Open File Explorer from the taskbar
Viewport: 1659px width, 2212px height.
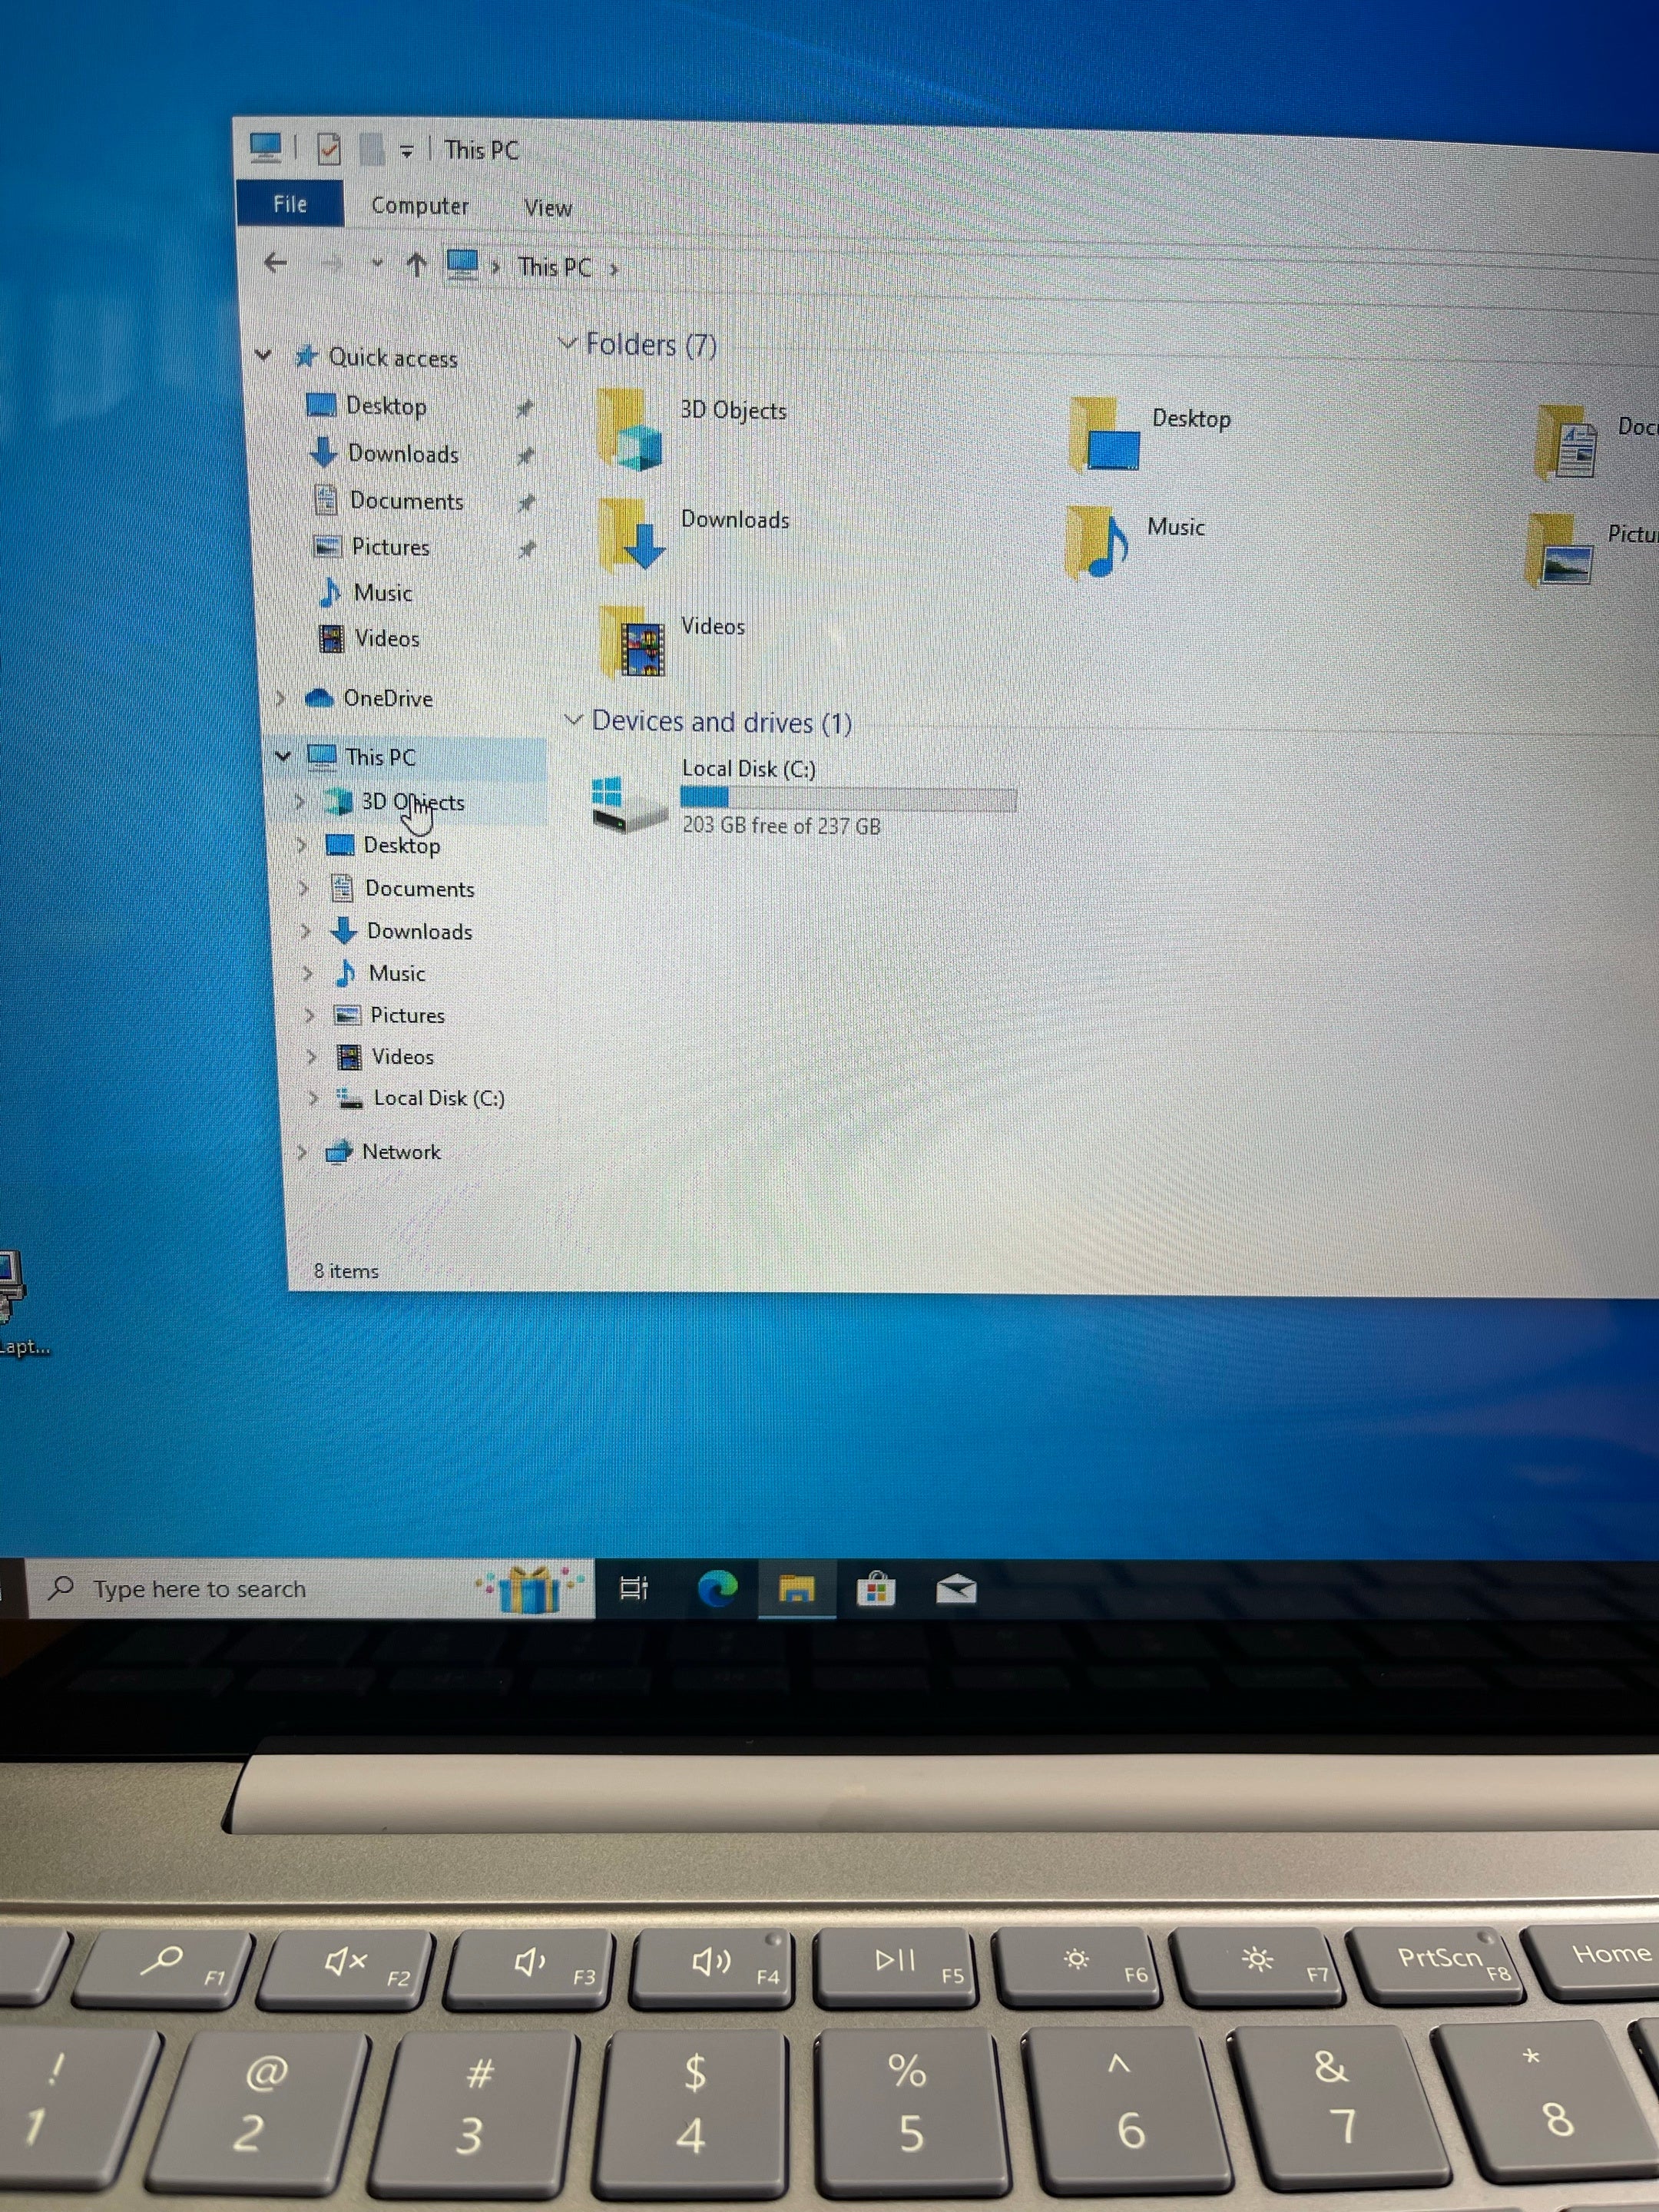(796, 1588)
